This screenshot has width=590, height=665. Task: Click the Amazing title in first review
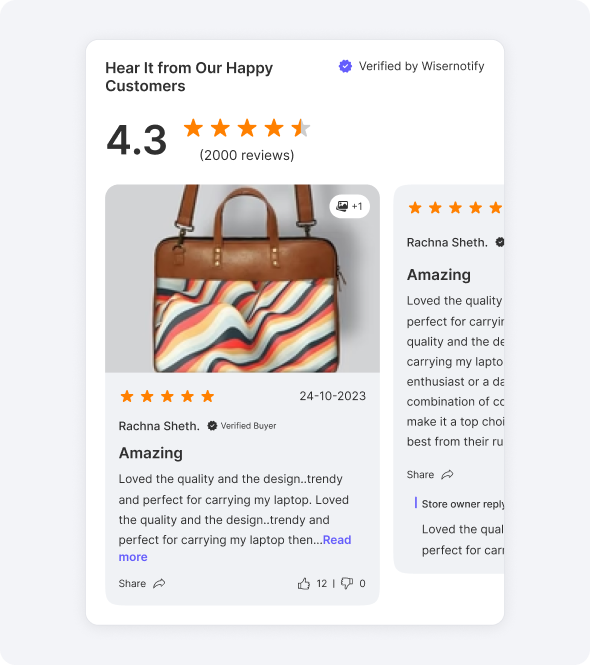tap(151, 453)
